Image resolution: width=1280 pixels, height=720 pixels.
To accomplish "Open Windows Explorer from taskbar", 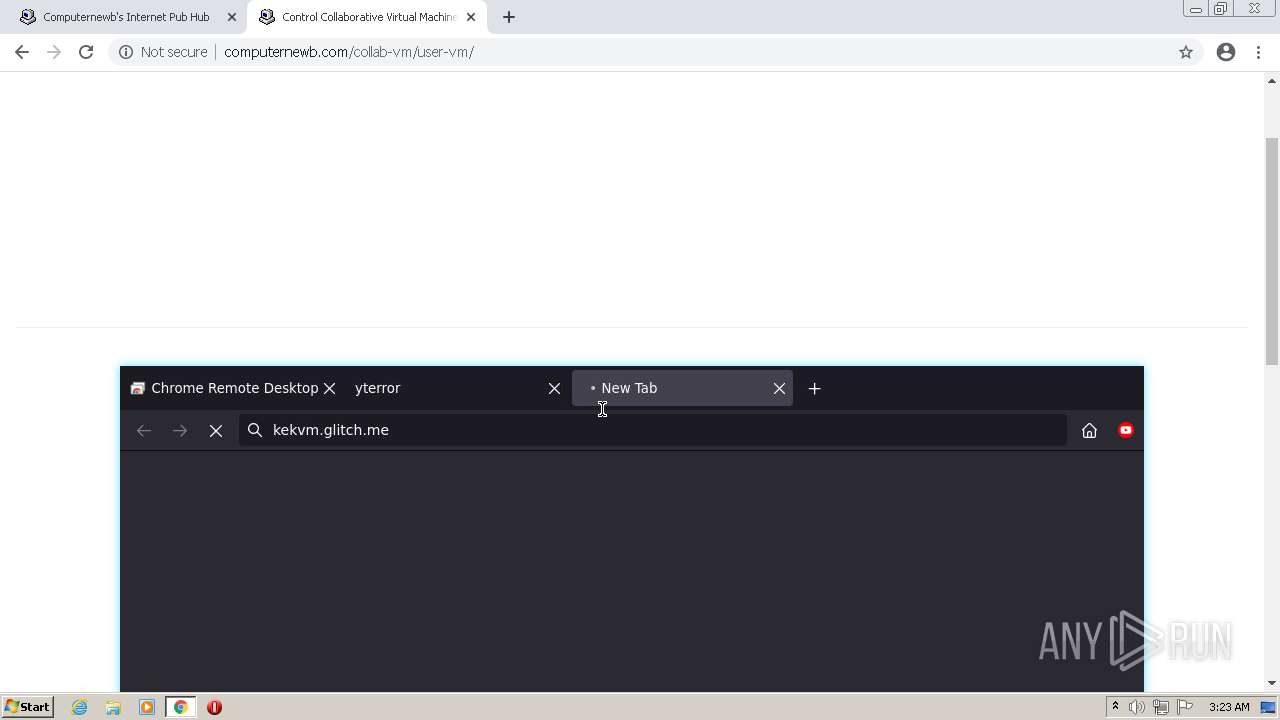I will click(113, 707).
